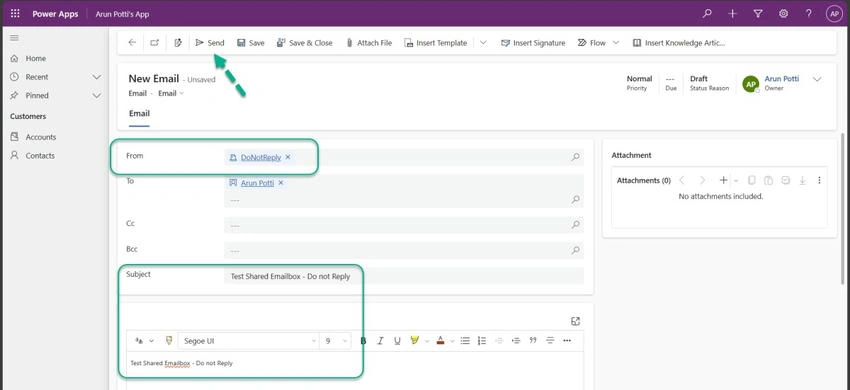
Task: Insert a bulleted list
Action: 465,341
